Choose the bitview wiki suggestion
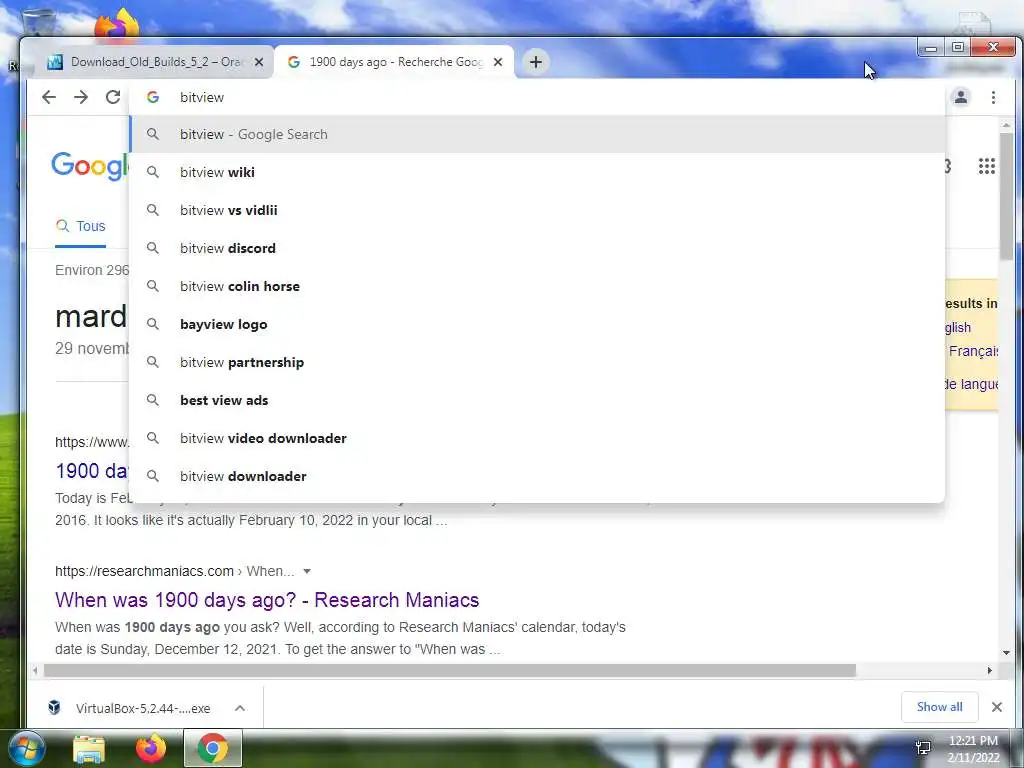Image resolution: width=1024 pixels, height=768 pixels. 537,172
